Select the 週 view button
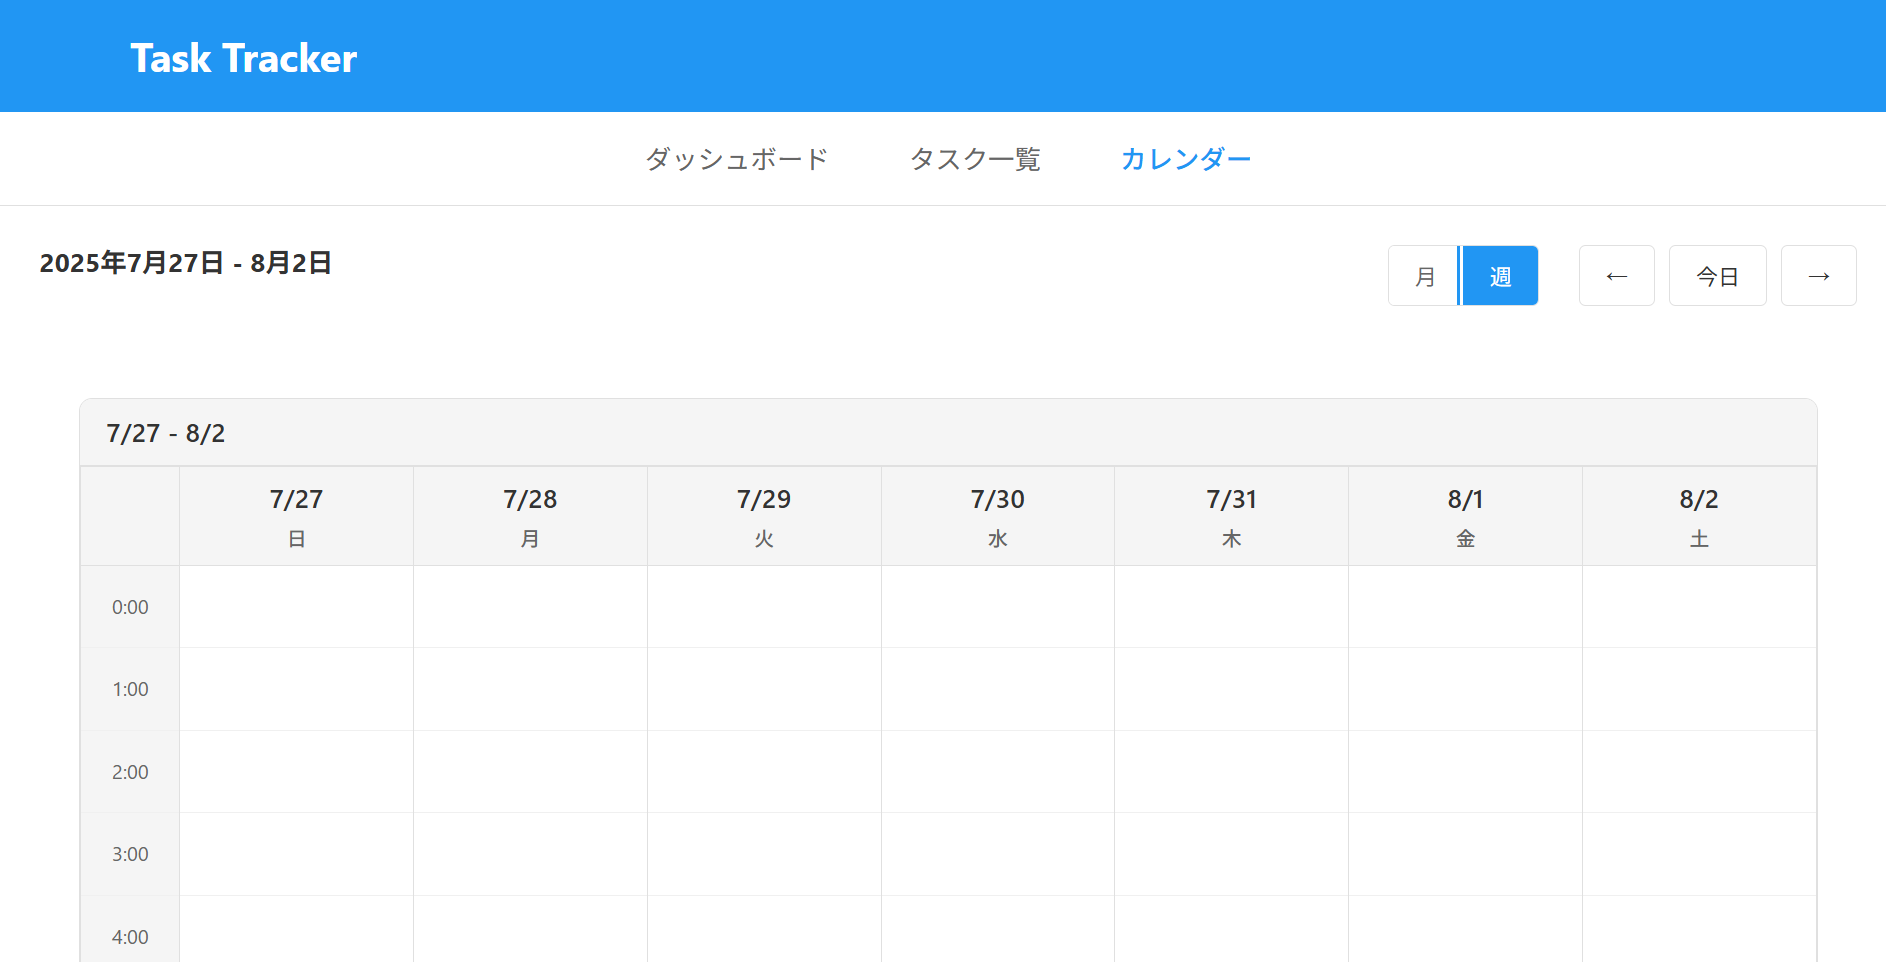 tap(1500, 276)
